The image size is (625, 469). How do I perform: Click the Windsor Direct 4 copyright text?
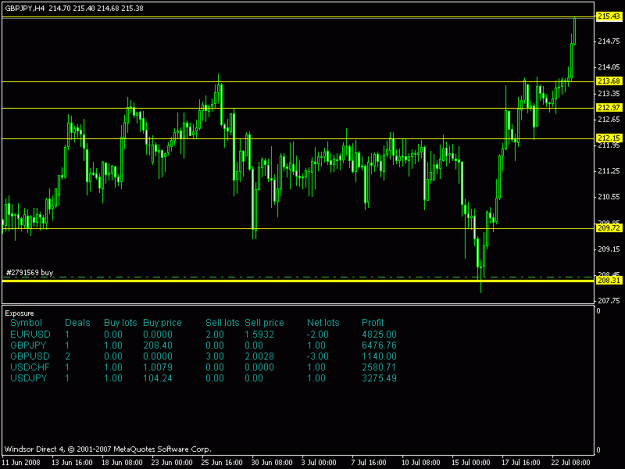click(108, 449)
